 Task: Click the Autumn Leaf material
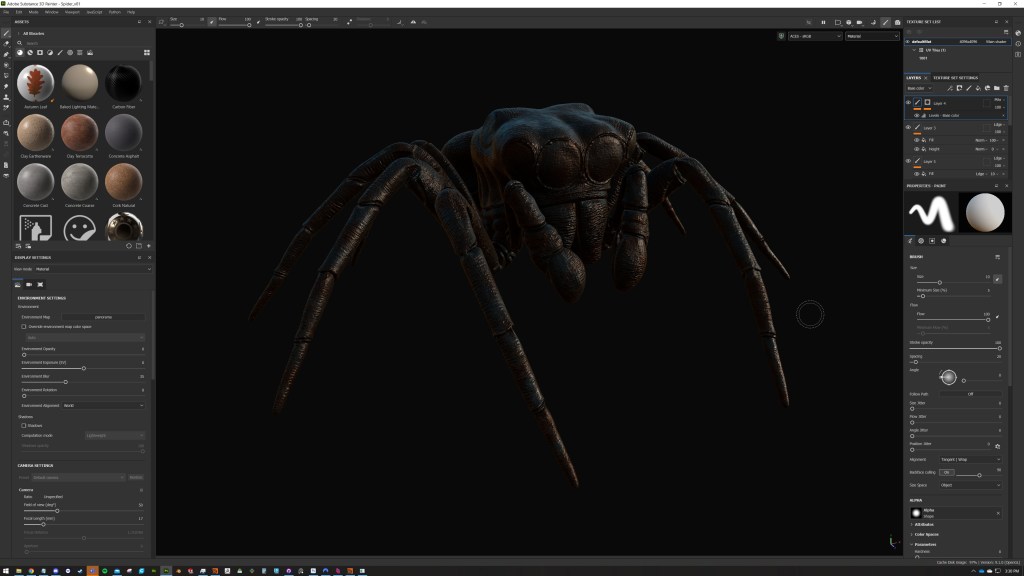pyautogui.click(x=36, y=84)
